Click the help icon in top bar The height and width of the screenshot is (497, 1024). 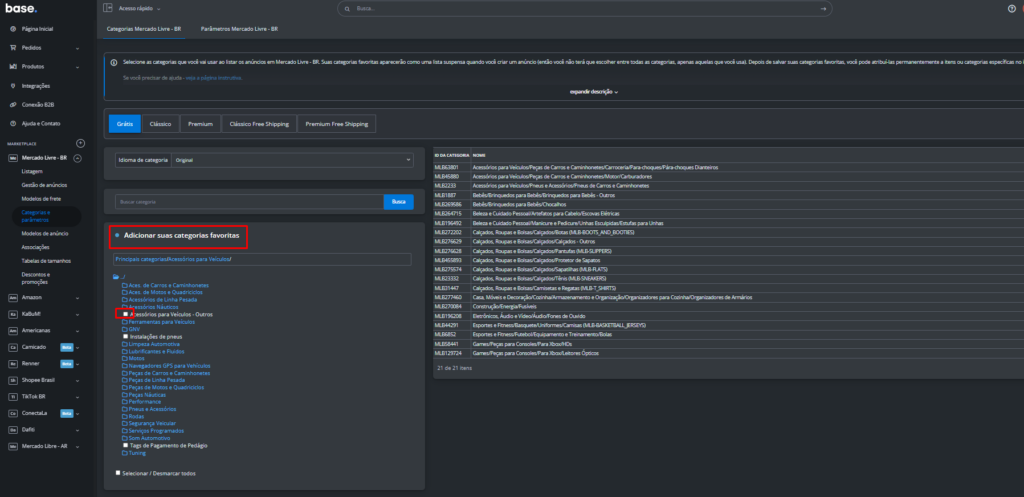pos(1011,9)
